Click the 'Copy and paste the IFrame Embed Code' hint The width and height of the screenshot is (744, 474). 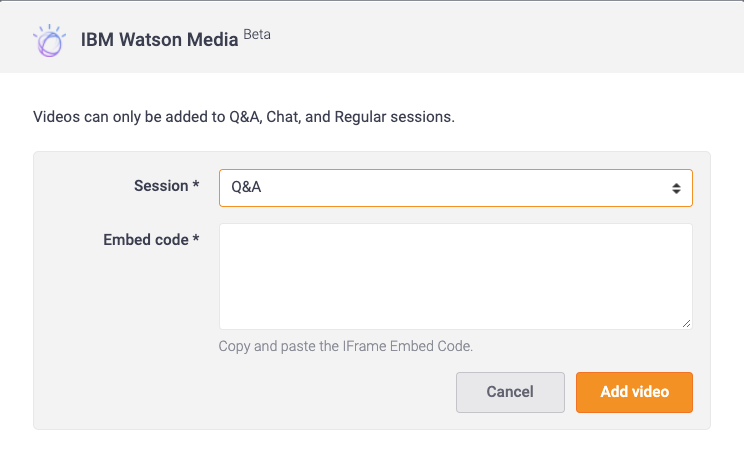click(x=345, y=346)
